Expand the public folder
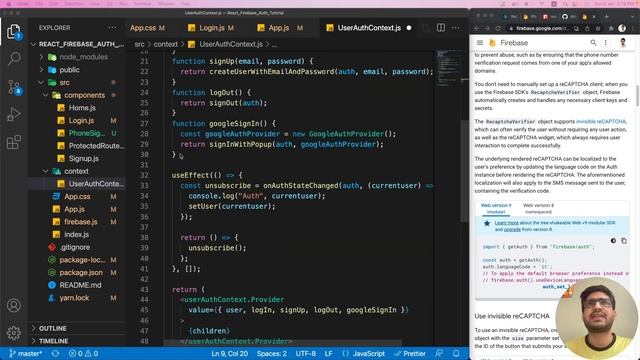Screen dimensions: 640x360 77,70
